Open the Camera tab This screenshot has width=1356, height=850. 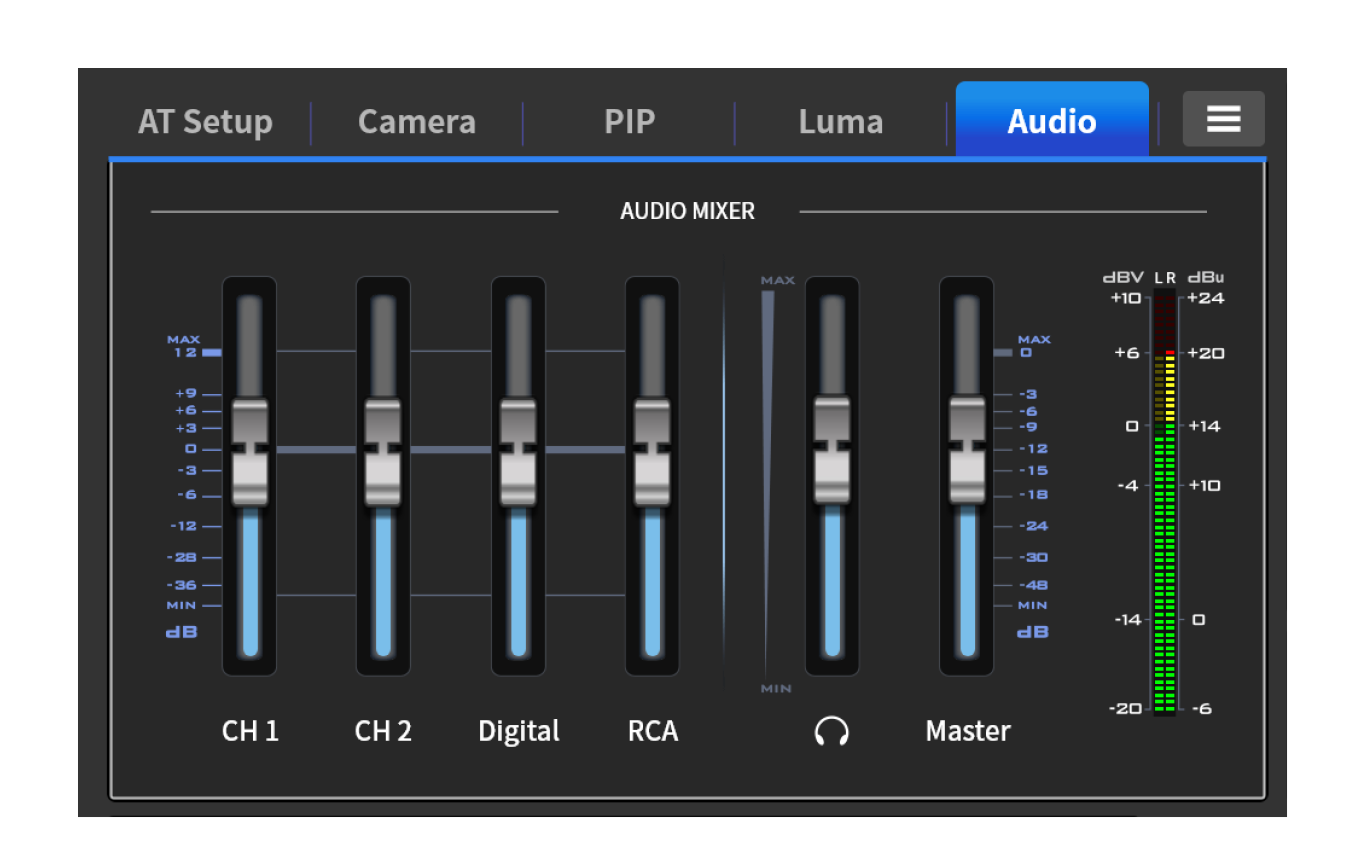pyautogui.click(x=417, y=122)
